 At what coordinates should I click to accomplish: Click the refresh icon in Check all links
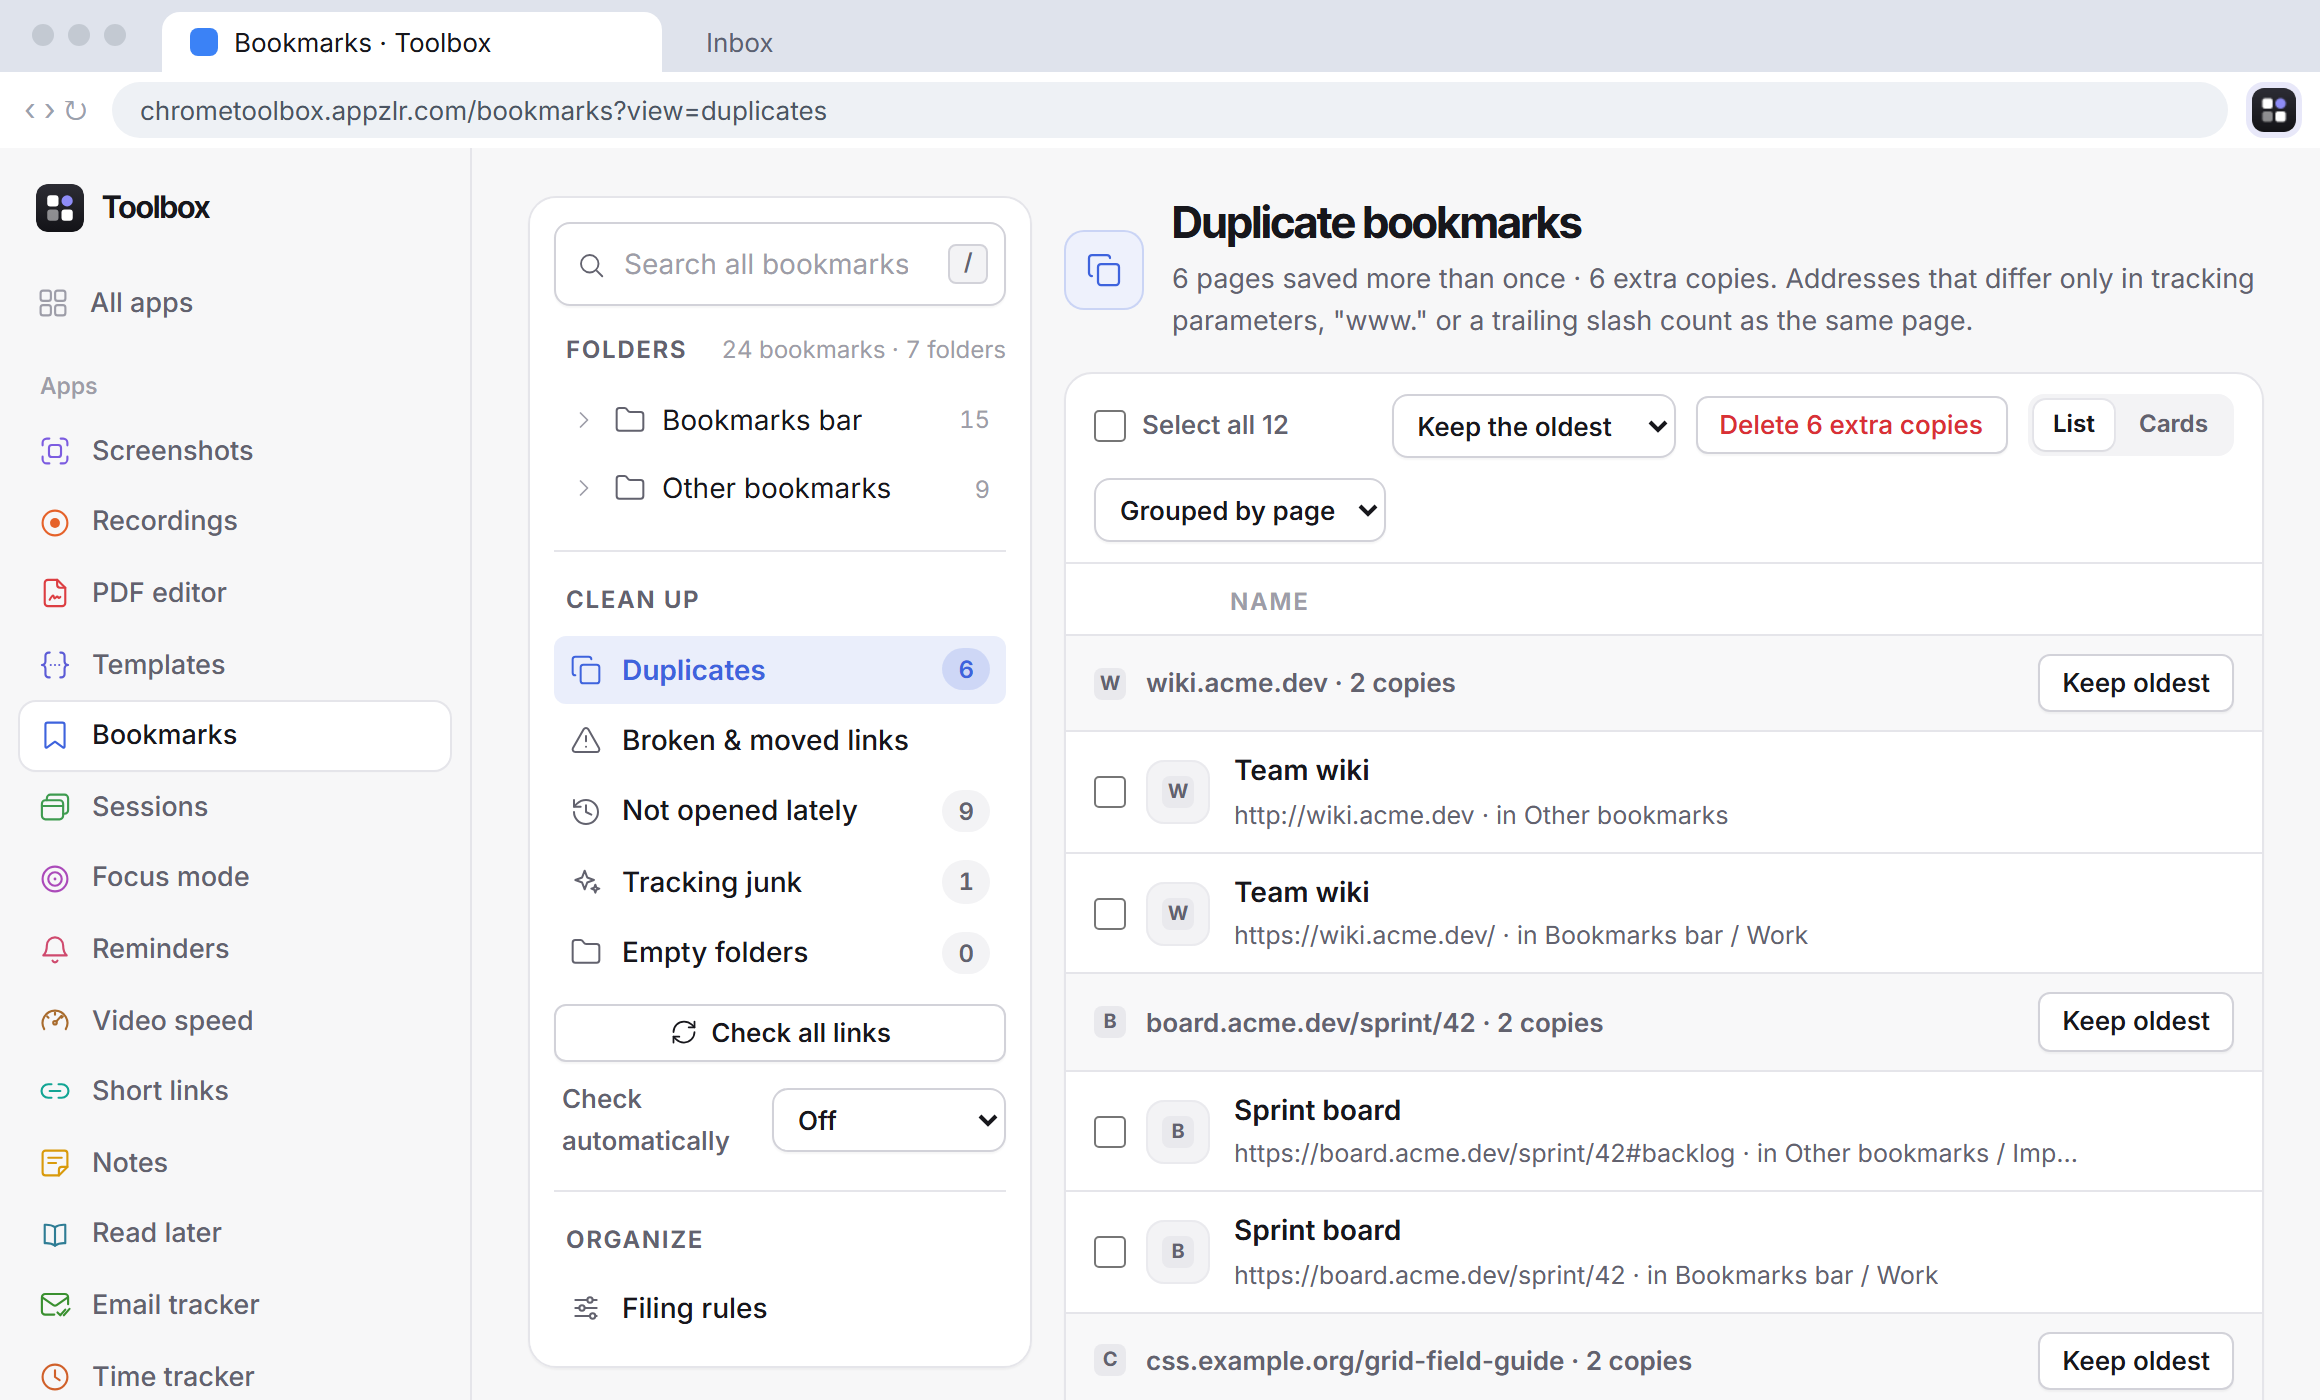point(684,1033)
